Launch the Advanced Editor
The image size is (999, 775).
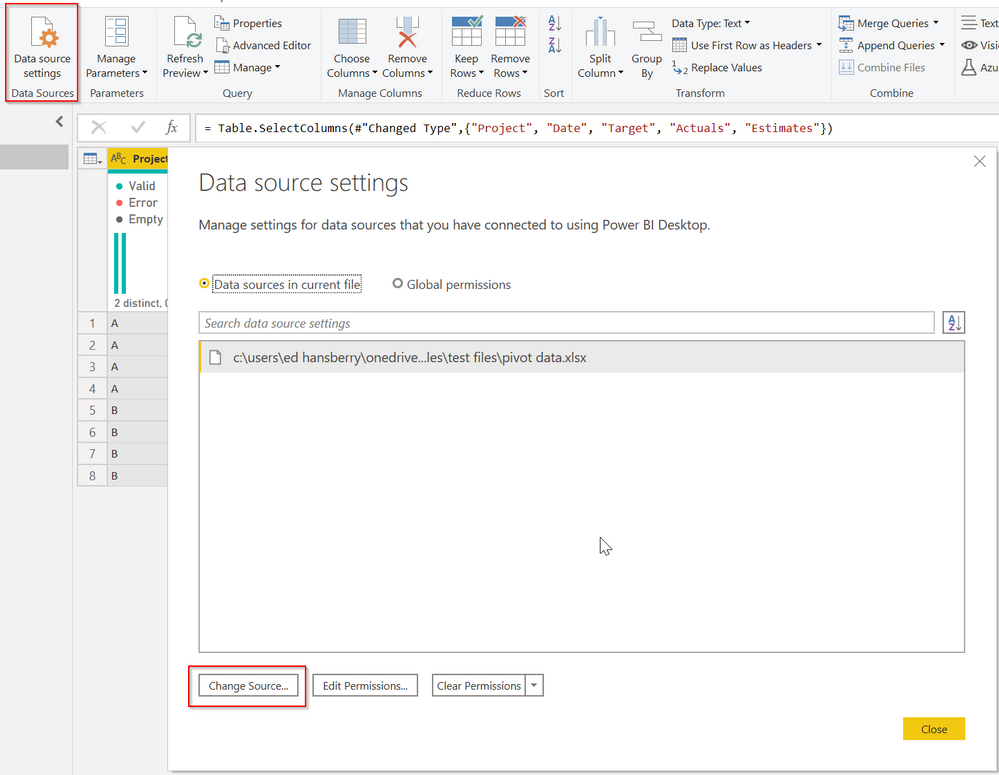pos(263,45)
